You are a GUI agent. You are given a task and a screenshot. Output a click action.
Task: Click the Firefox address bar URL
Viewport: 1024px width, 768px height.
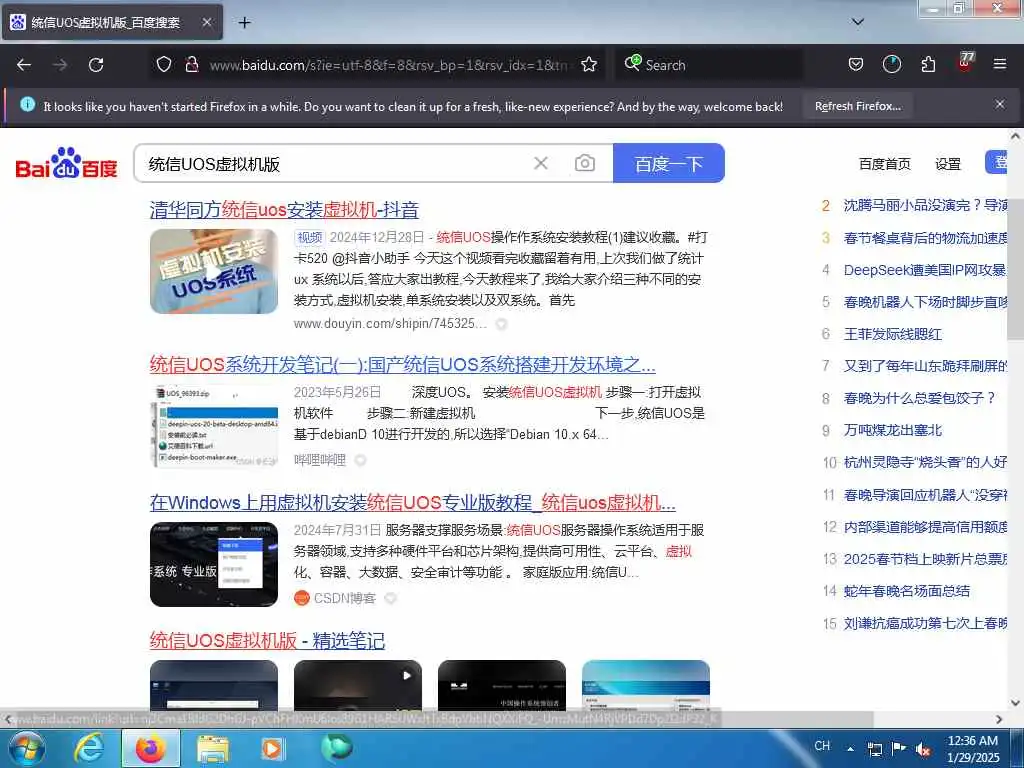[x=388, y=65]
